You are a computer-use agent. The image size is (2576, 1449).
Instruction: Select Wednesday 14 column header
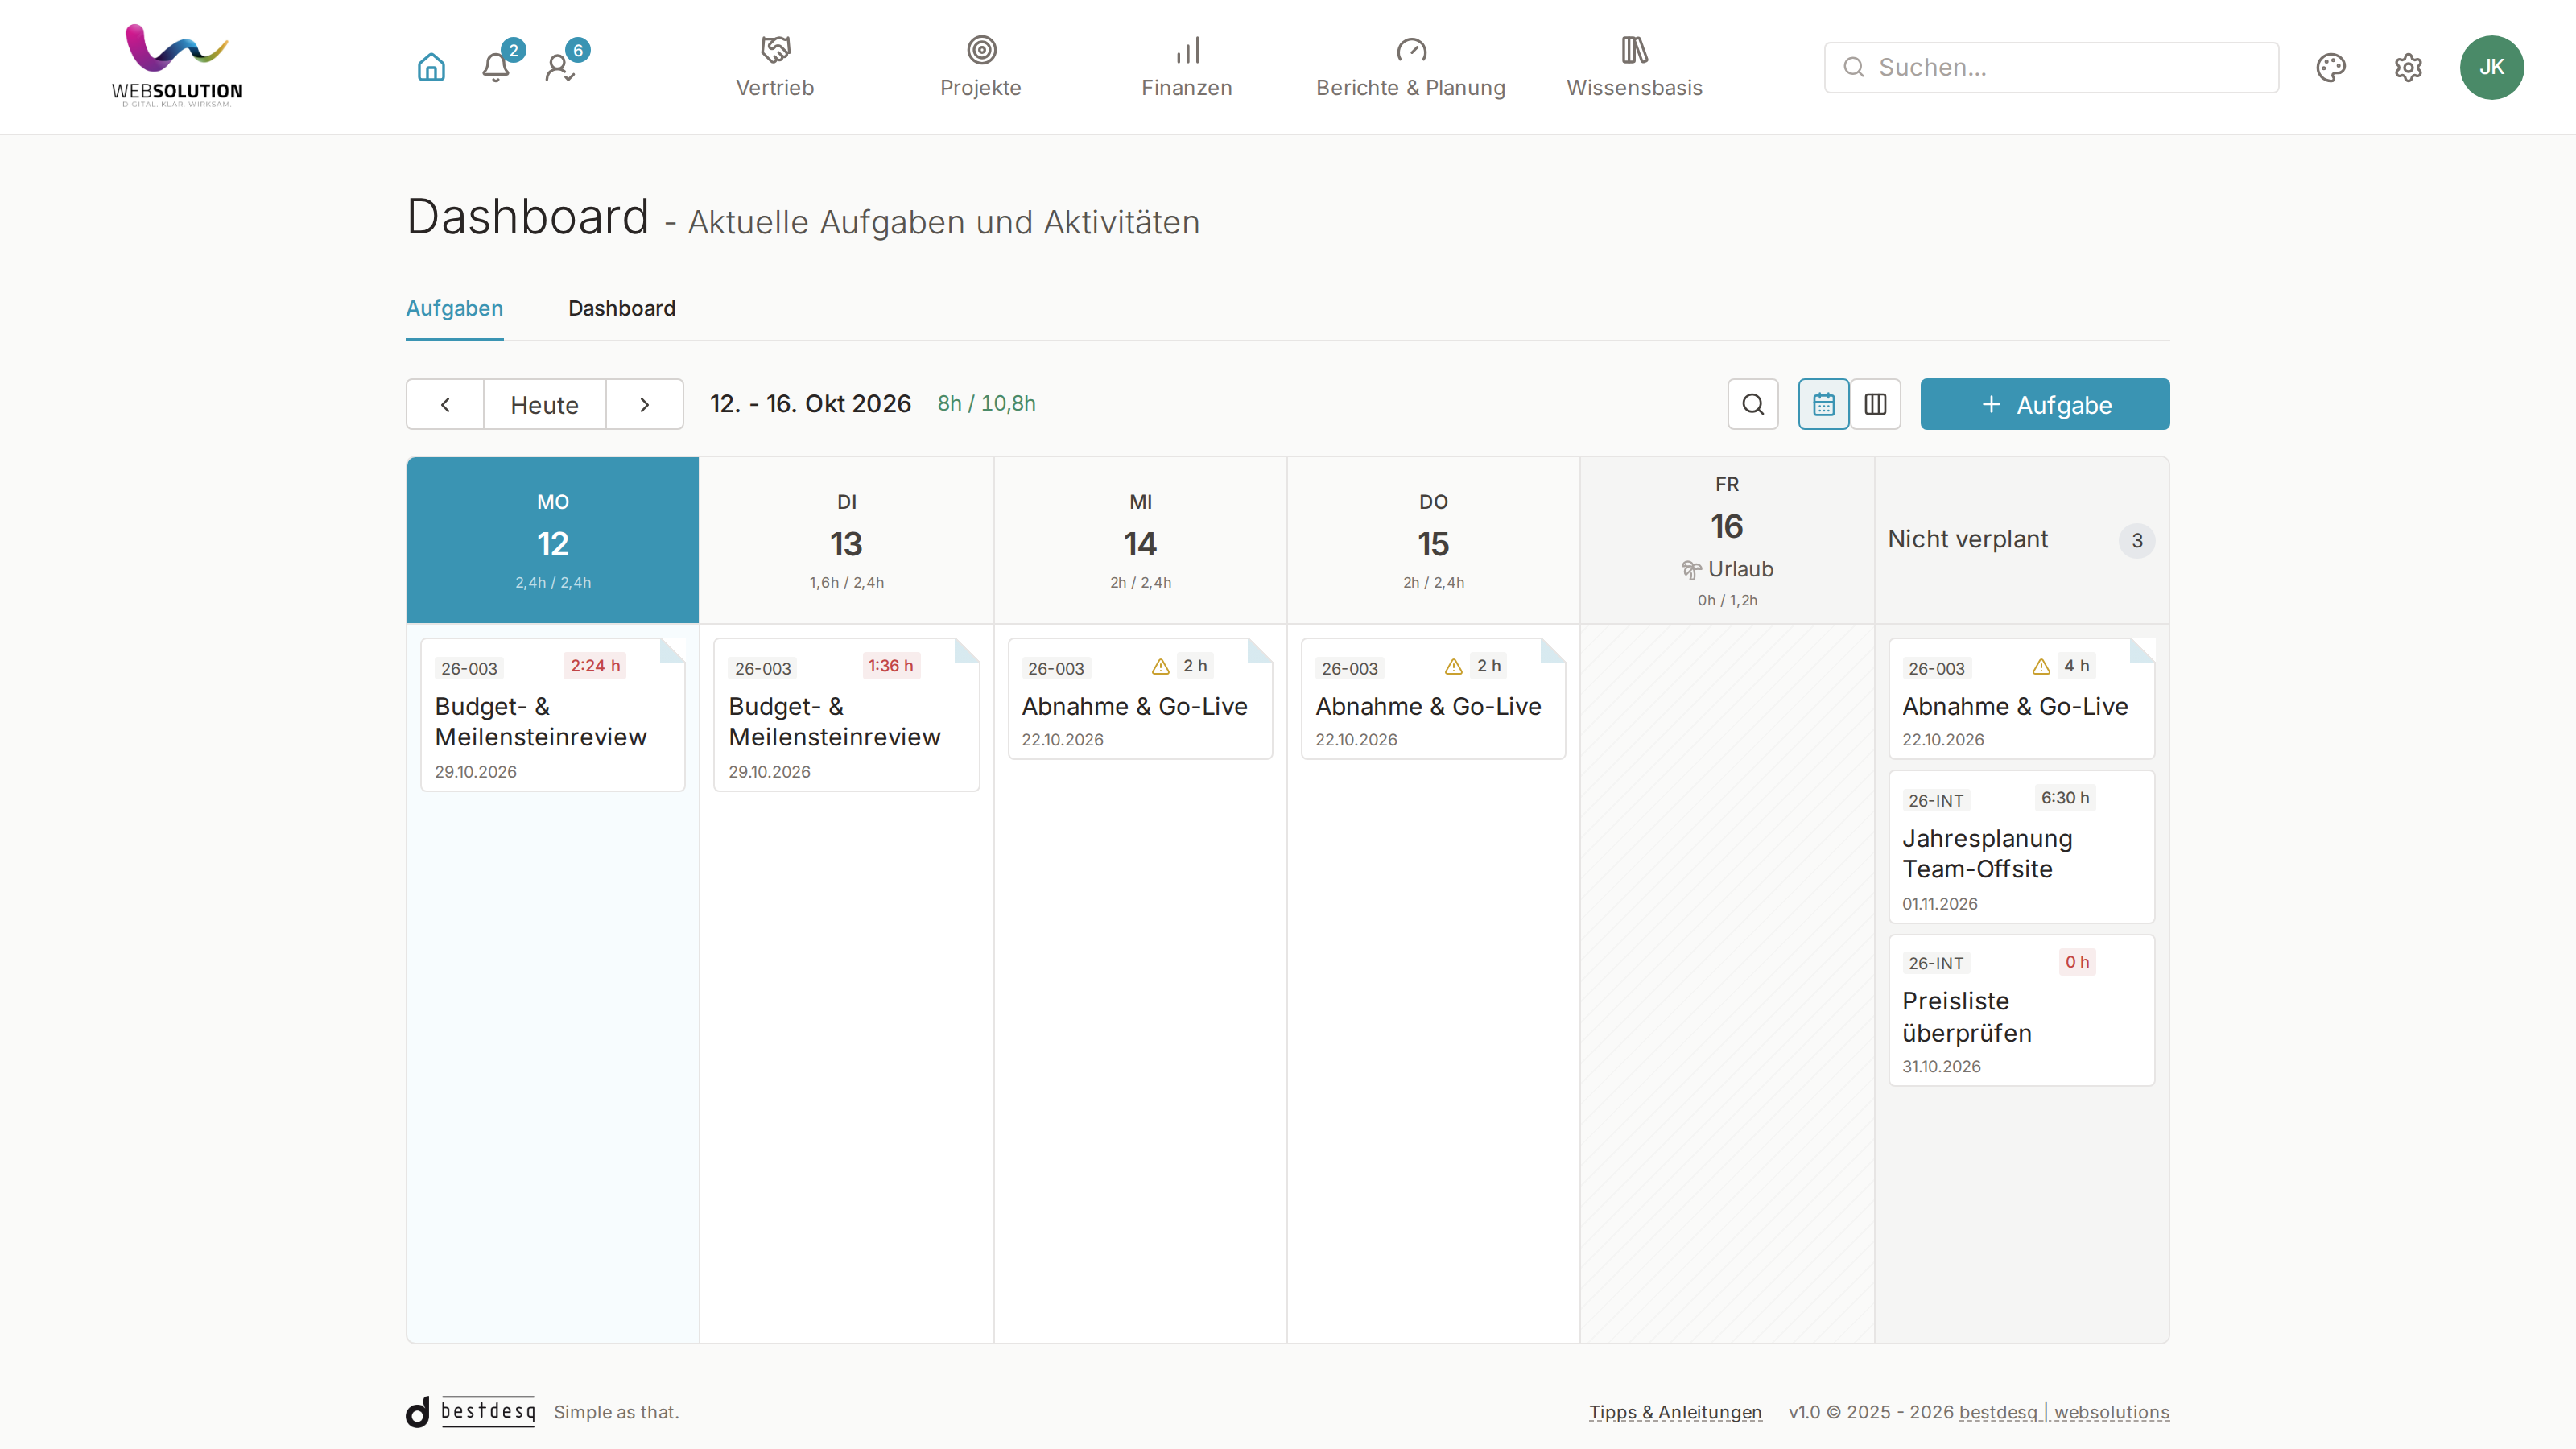[x=1140, y=540]
